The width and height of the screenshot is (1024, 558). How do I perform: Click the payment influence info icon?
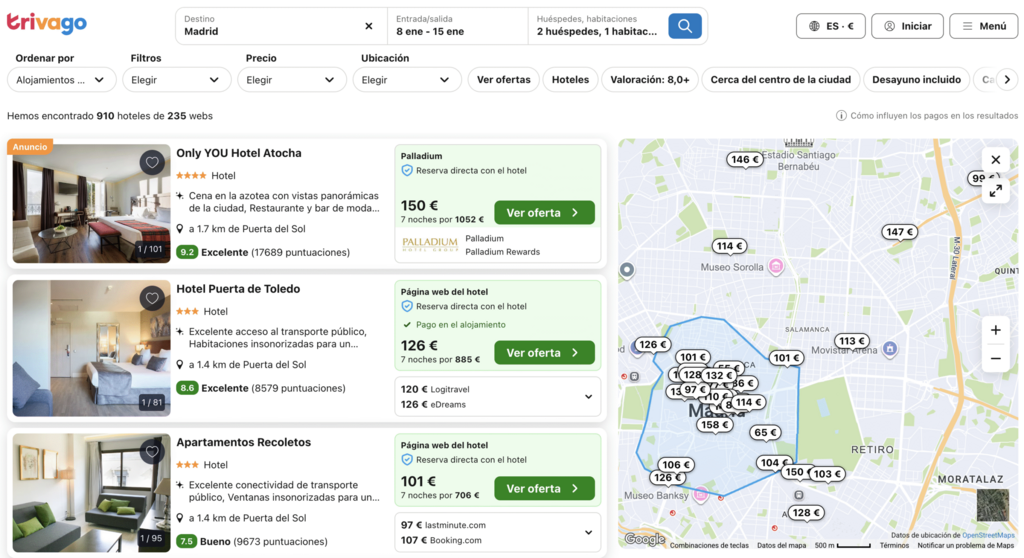(x=841, y=116)
